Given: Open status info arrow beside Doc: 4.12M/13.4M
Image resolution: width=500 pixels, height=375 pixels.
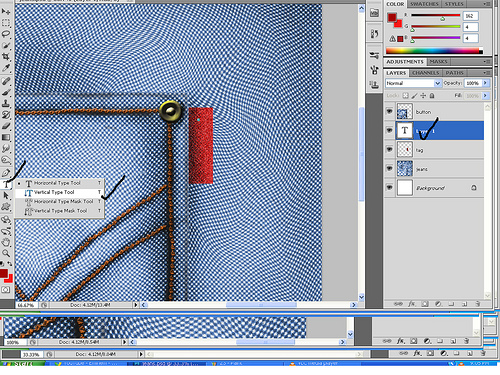Looking at the screenshot, I should [135, 305].
